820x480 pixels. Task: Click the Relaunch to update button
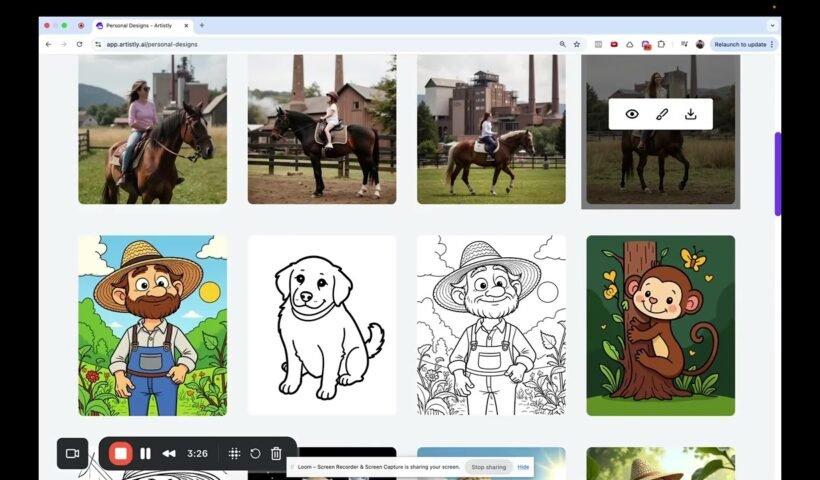(x=741, y=44)
